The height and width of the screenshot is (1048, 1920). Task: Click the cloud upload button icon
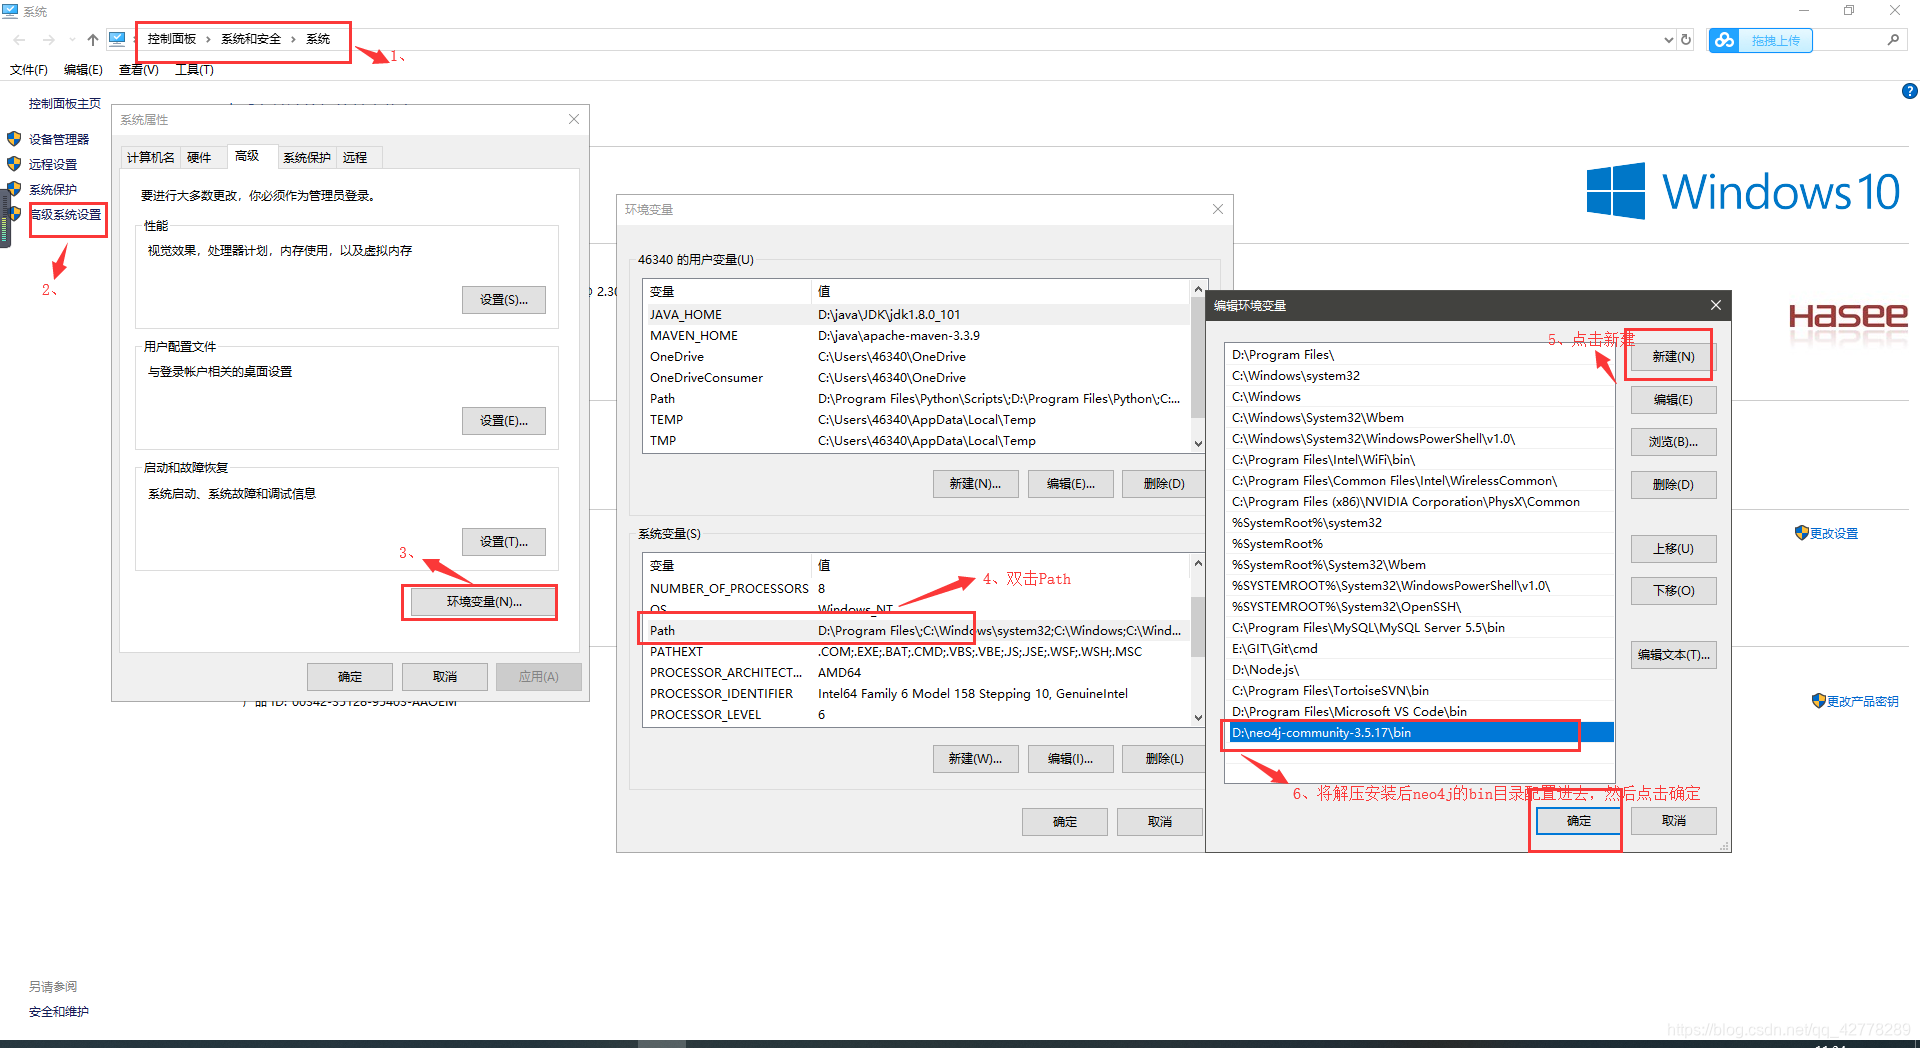(1724, 40)
